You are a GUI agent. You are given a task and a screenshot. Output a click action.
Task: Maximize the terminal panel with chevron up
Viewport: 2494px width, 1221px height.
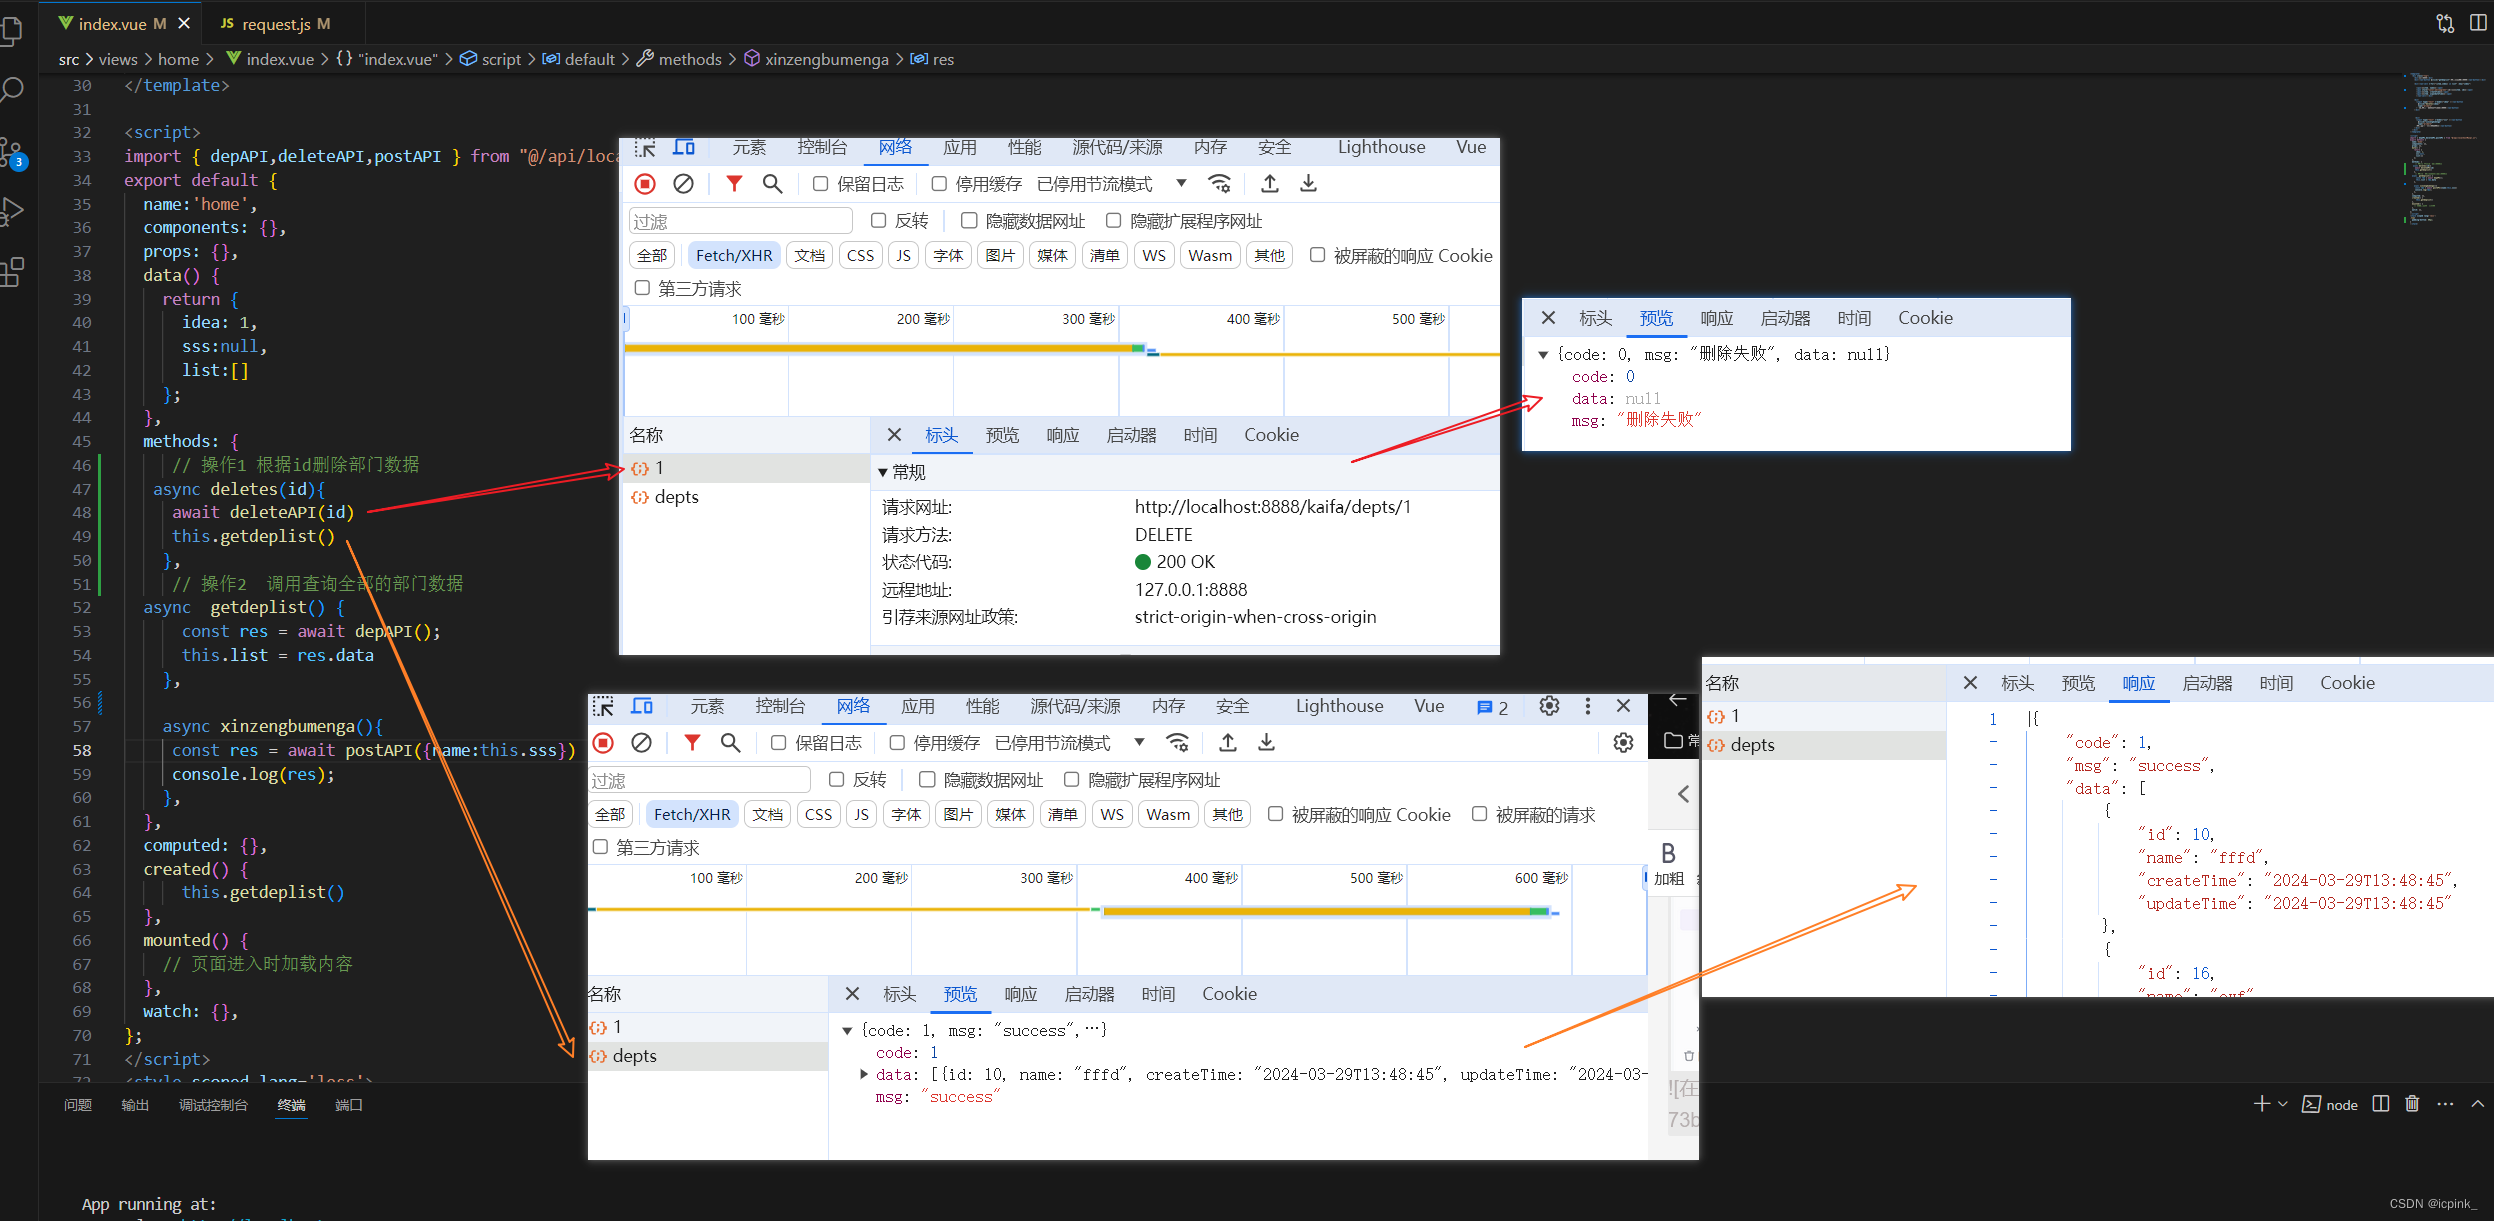coord(2478,1104)
